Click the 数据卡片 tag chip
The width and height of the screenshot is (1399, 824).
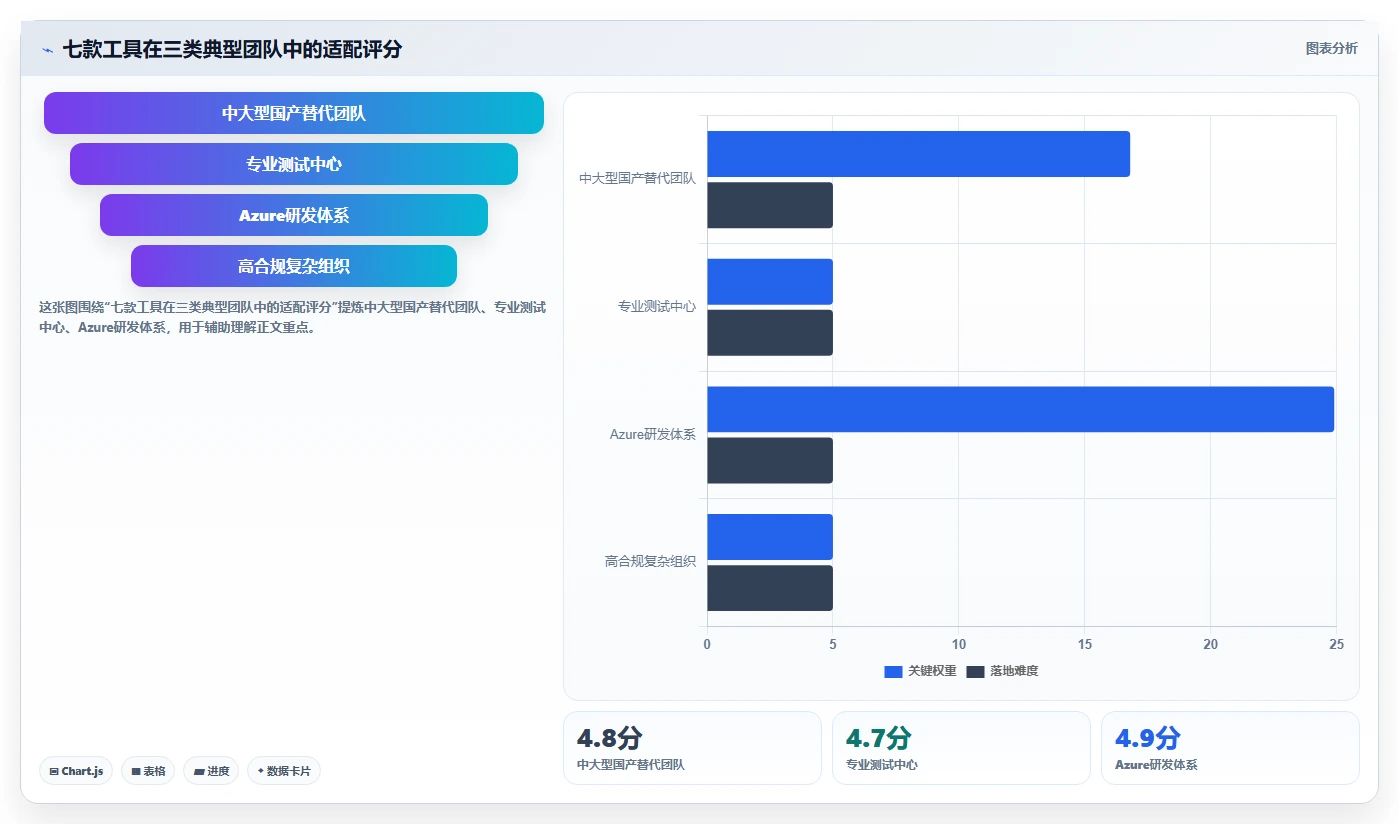284,771
